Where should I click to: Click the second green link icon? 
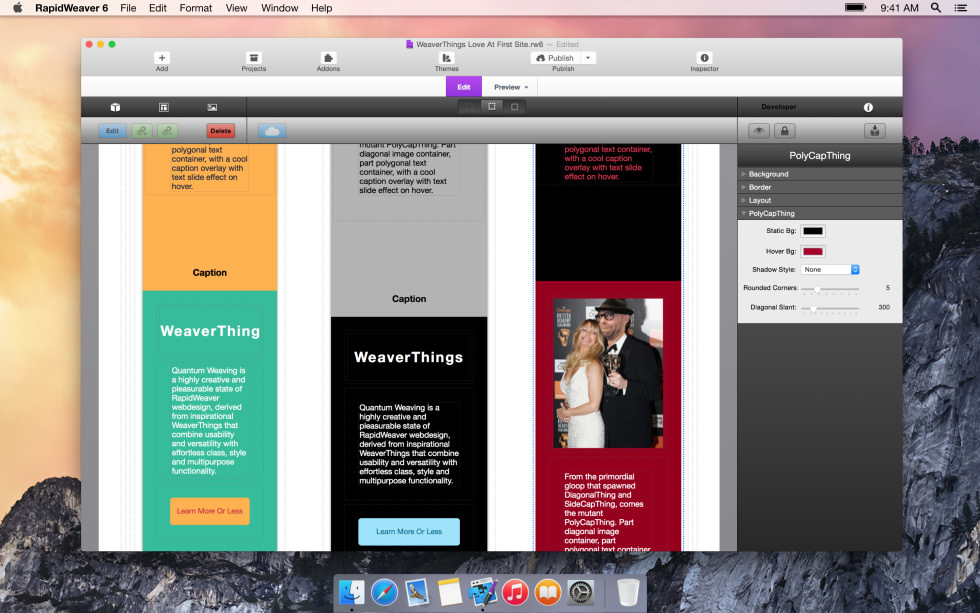168,131
